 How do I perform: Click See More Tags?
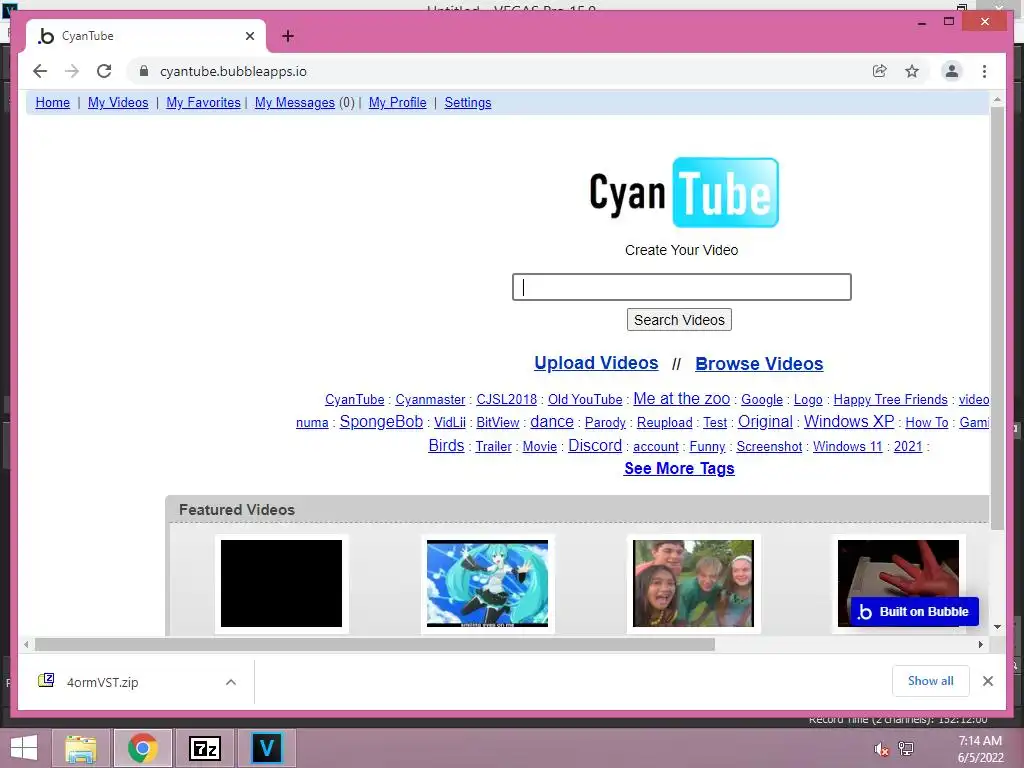(679, 468)
